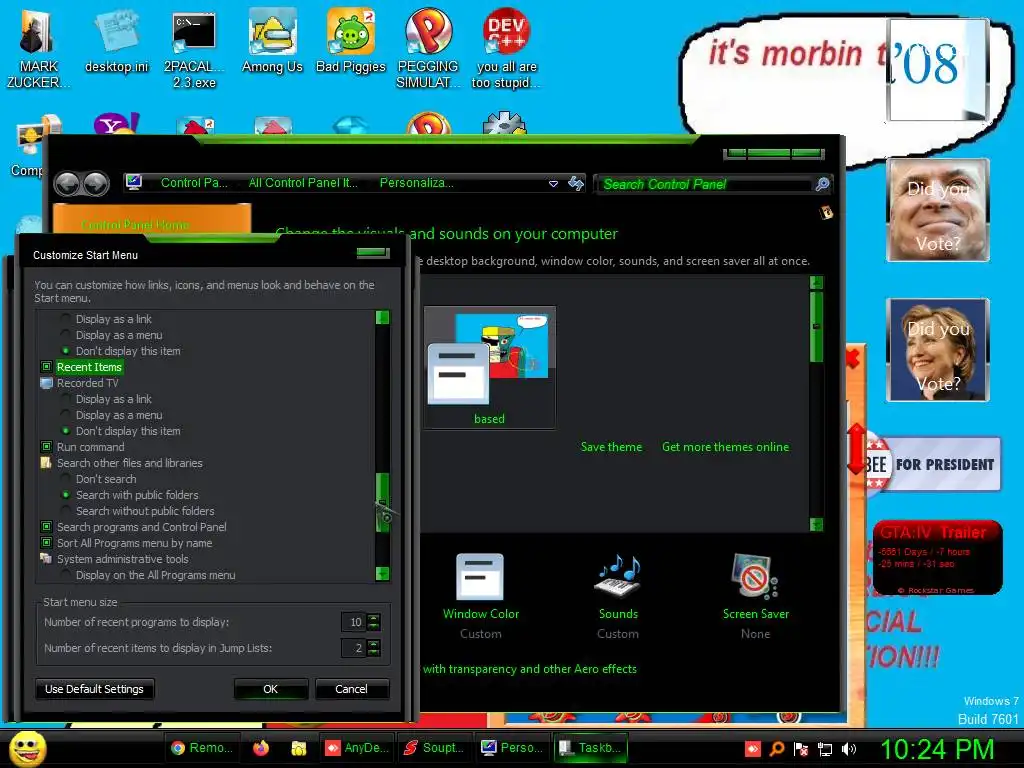Click the AnyDesk icon in the system tray
This screenshot has height=768, width=1024.
point(753,749)
